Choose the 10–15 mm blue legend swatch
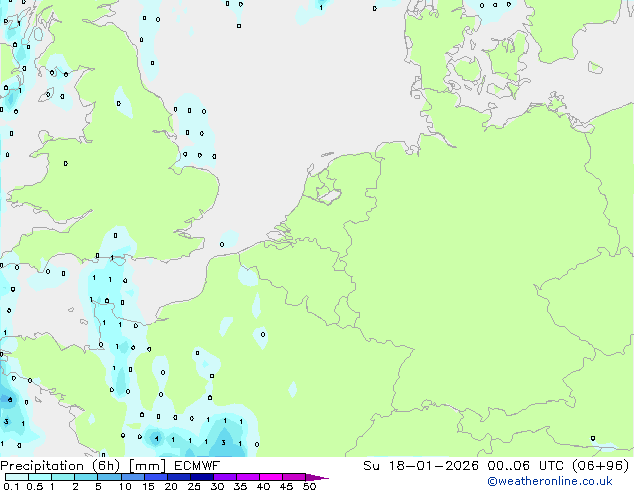 (132, 477)
